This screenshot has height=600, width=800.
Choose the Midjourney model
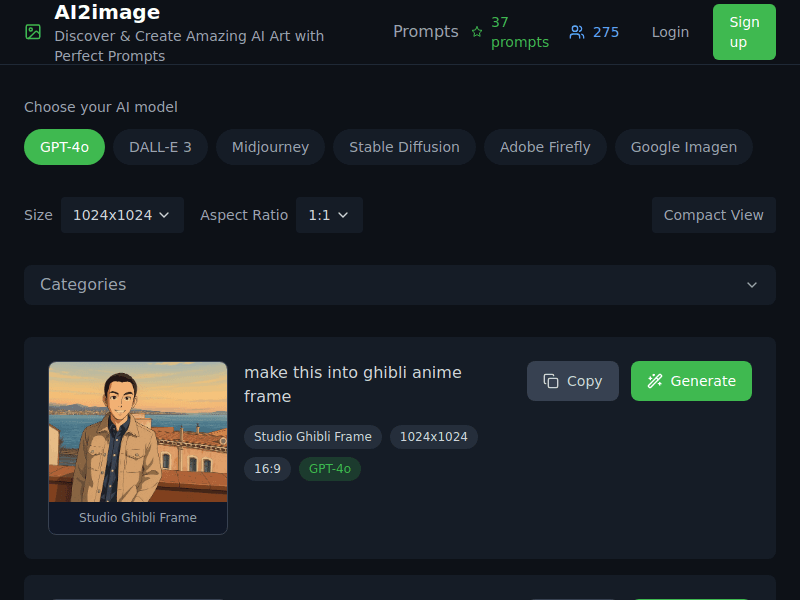(x=270, y=147)
